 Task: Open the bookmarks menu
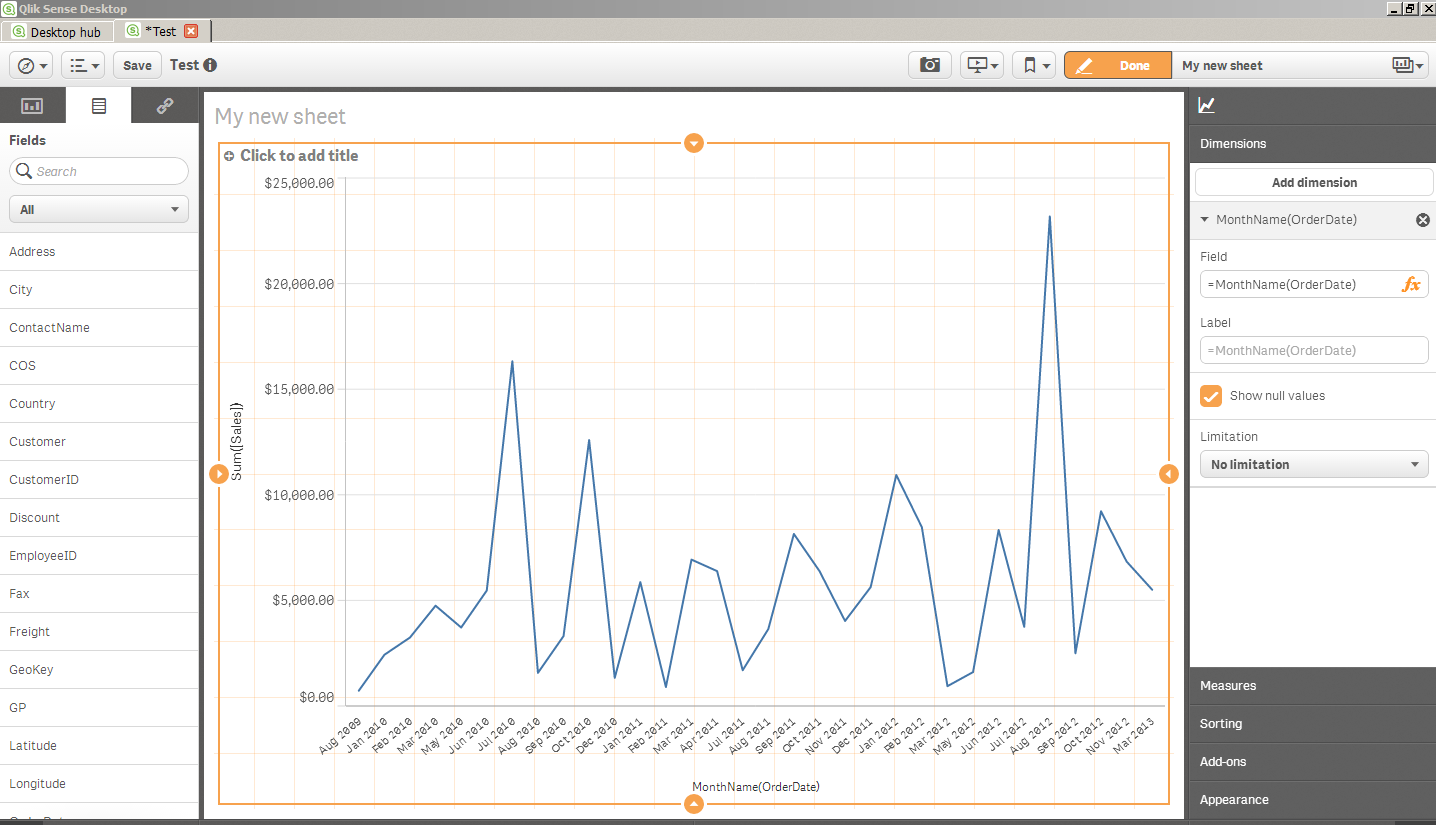1034,65
